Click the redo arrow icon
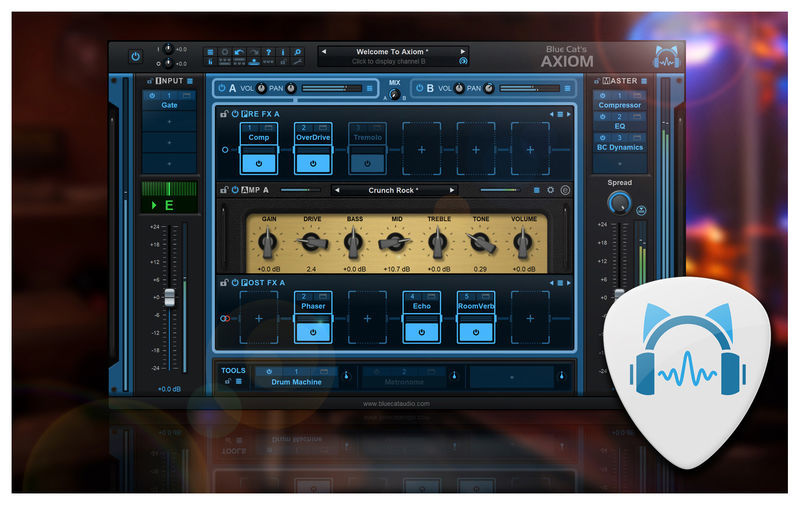800x506 pixels. click(x=254, y=52)
